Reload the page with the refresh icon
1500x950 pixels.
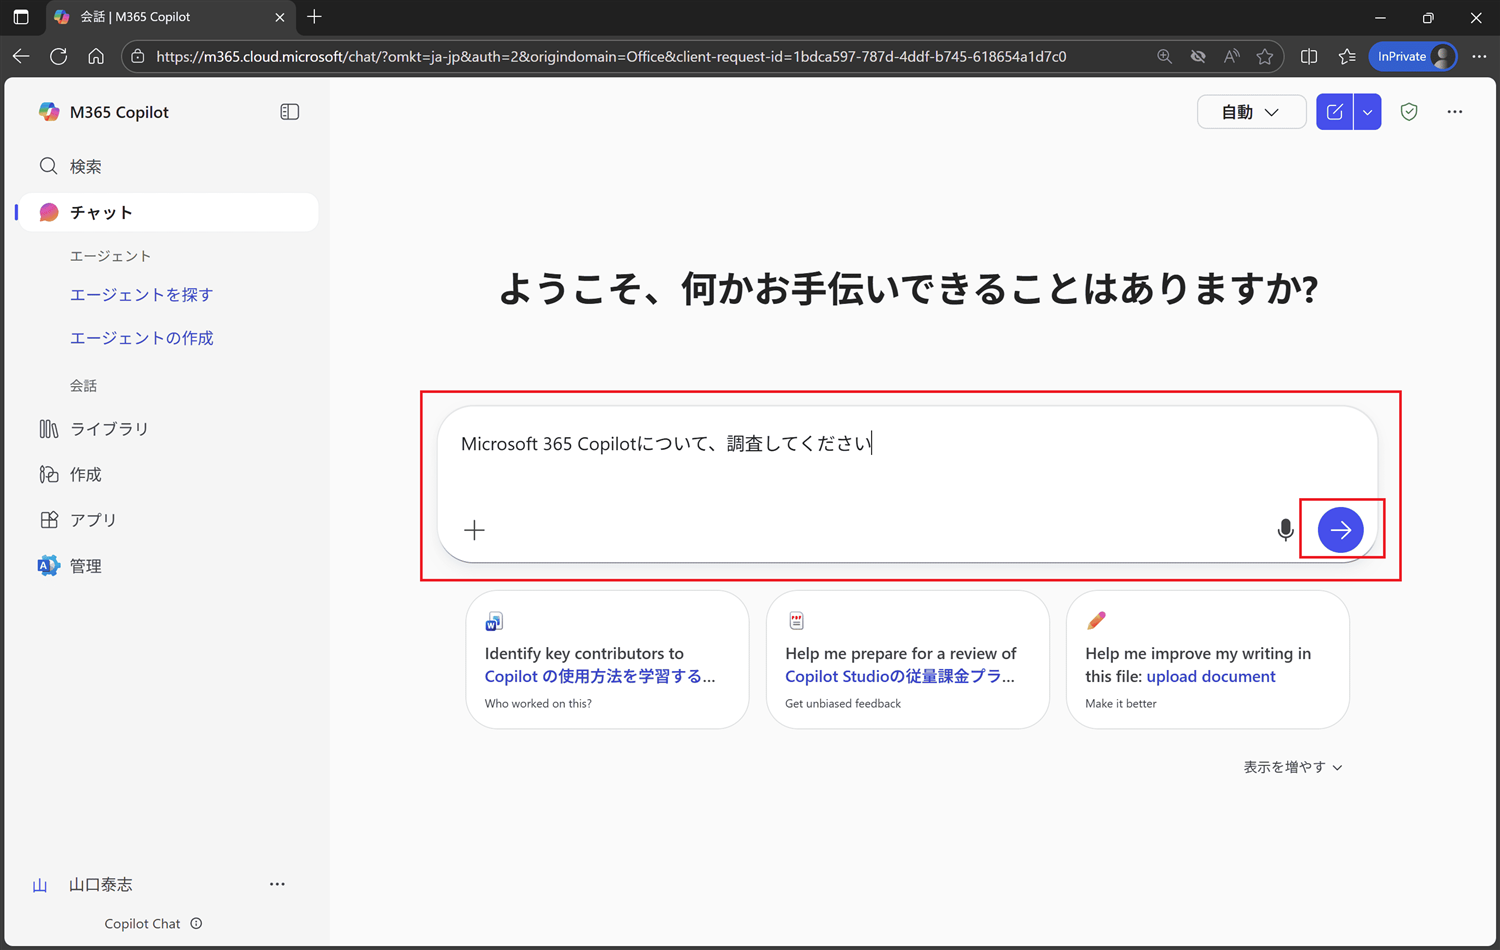(59, 57)
